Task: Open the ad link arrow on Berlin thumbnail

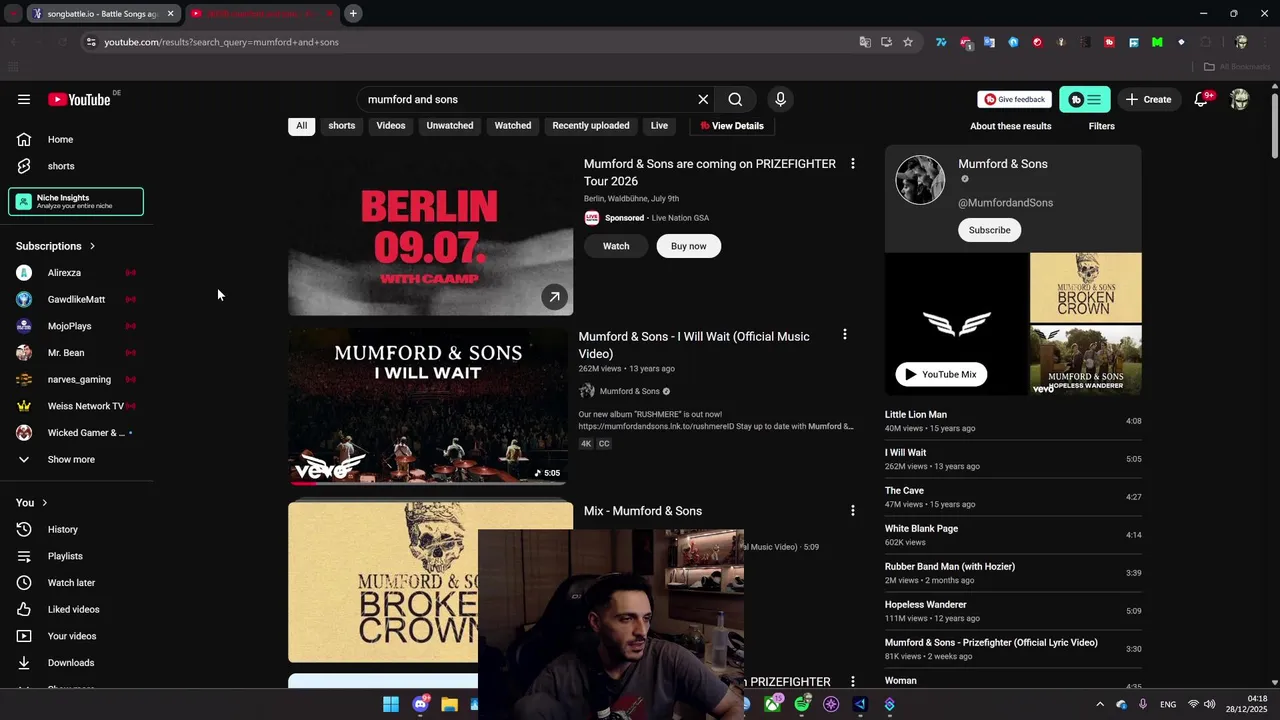Action: 554,296
